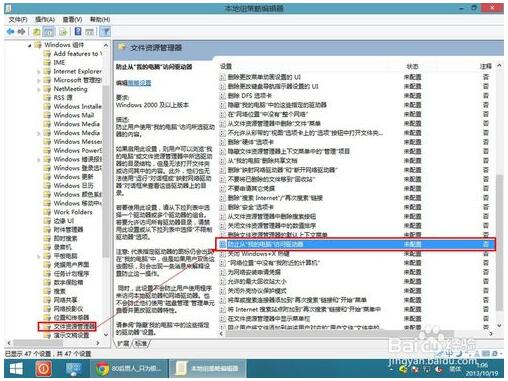Screen dimensions: 508x381
Task: Open the Windows Start button
Action: pos(16,369)
